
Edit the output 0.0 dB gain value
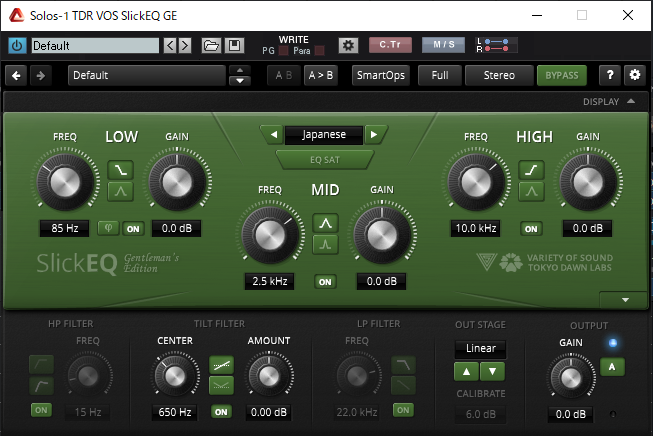coord(571,414)
